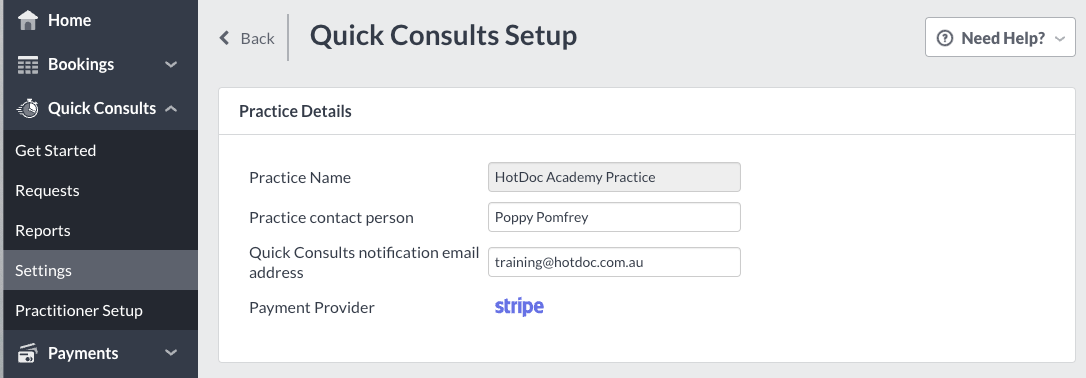The width and height of the screenshot is (1086, 378).
Task: Click the Back link
Action: 247,38
